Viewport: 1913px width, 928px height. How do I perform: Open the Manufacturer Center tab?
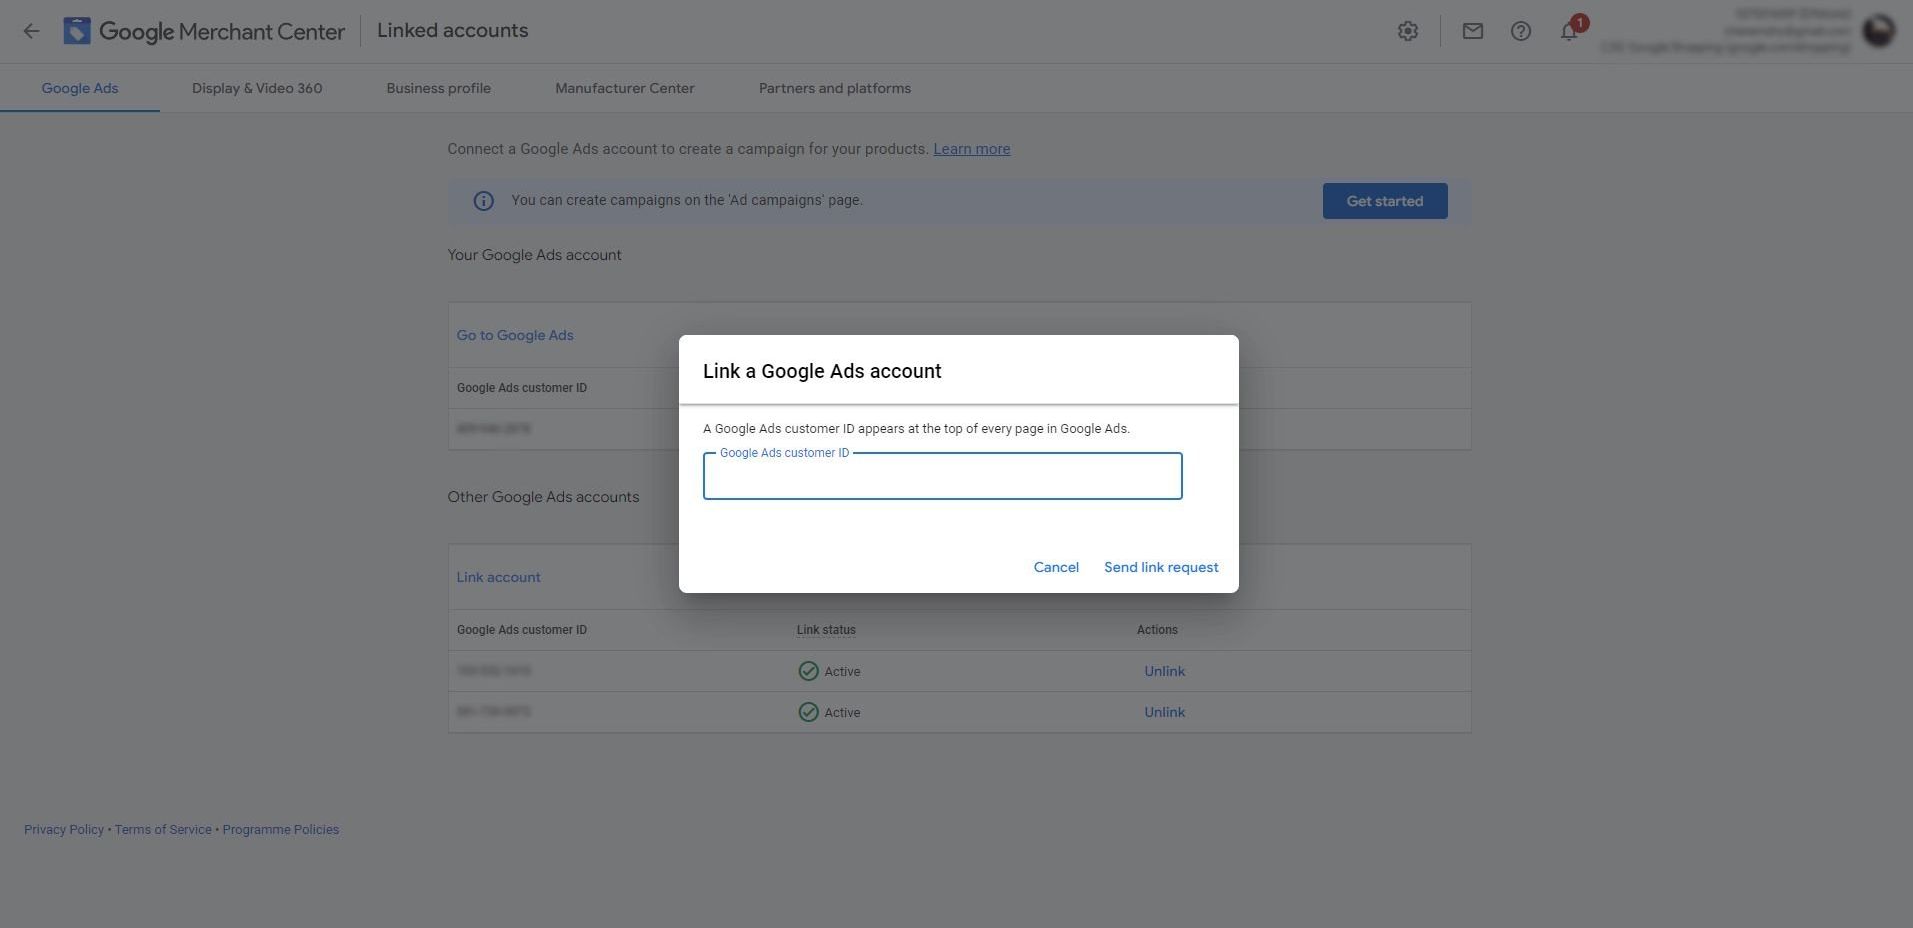[x=624, y=88]
